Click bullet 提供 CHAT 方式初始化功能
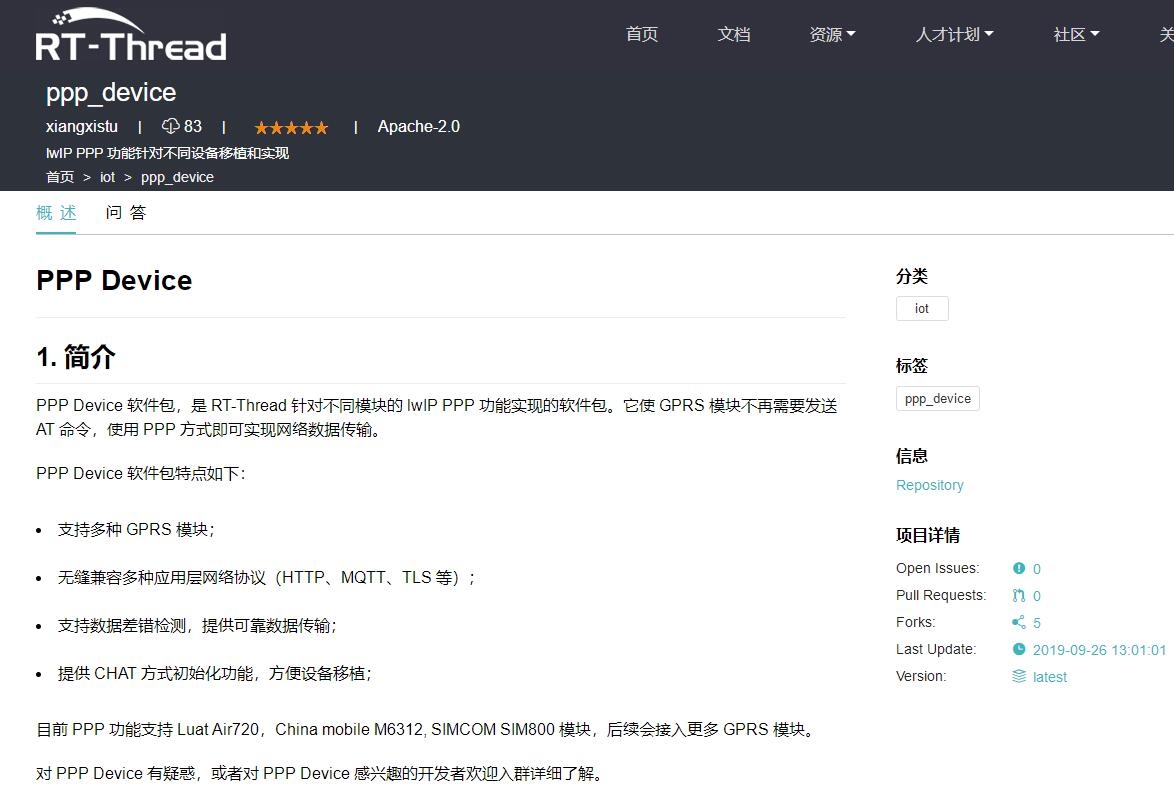 (x=215, y=673)
